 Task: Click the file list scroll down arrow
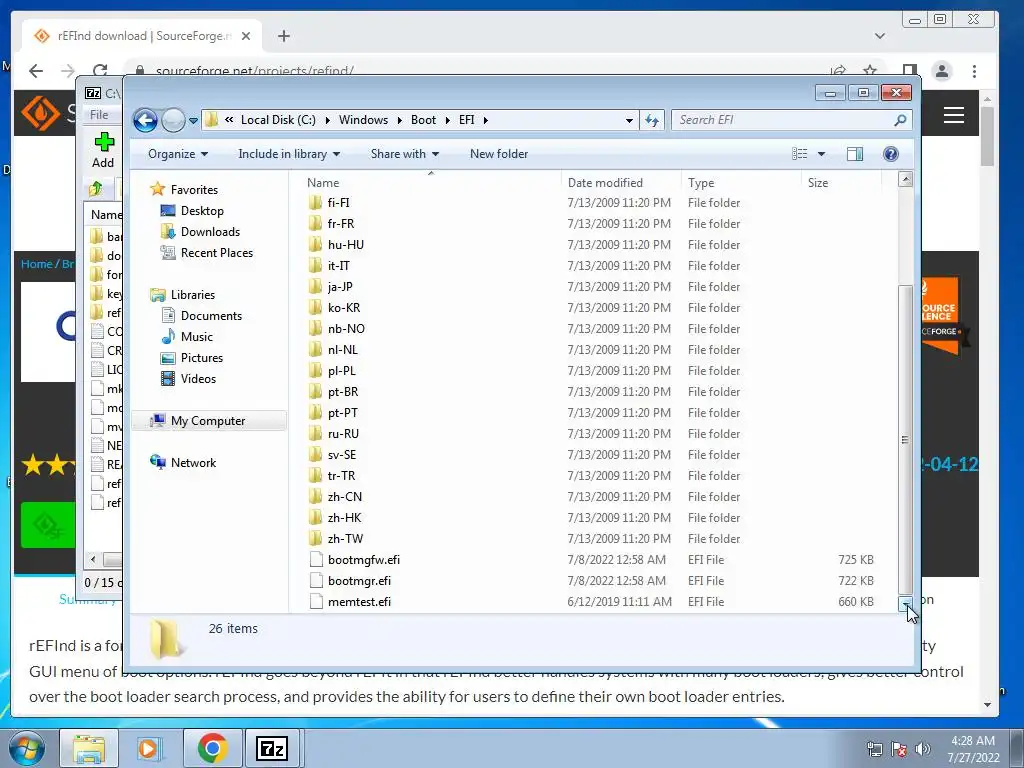tap(905, 604)
